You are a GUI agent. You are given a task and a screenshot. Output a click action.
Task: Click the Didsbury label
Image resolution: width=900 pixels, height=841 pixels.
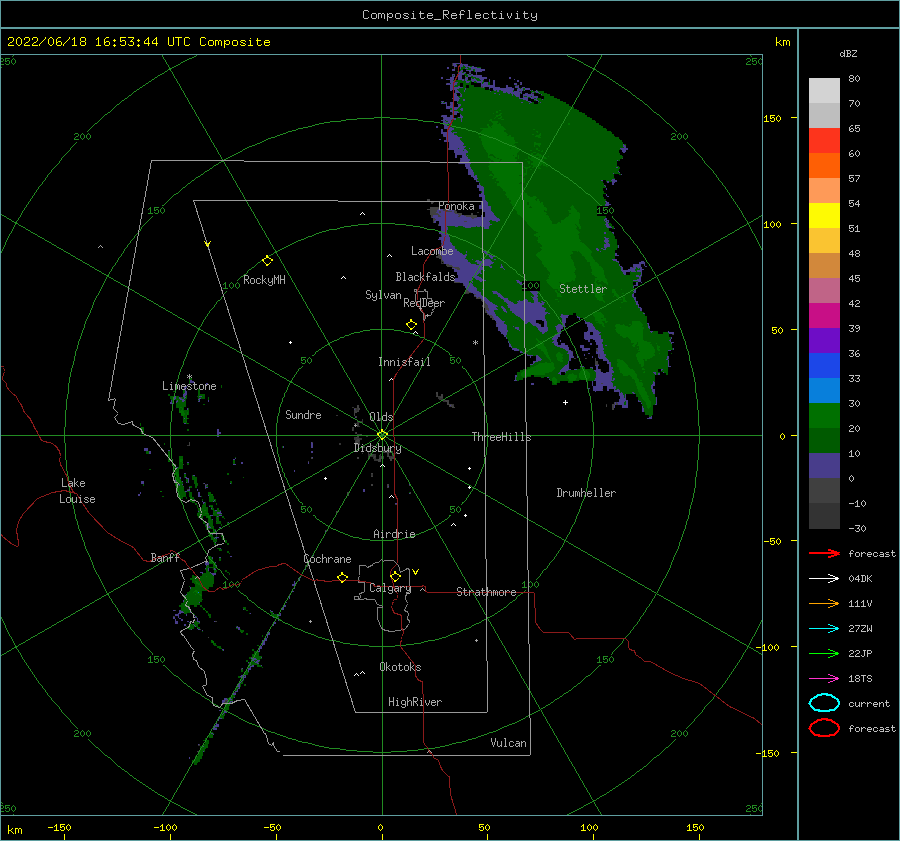(x=378, y=448)
